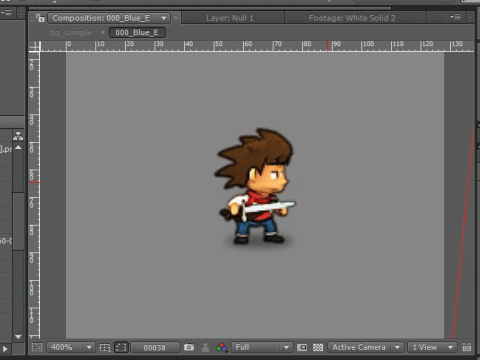Switch to the Layer: Null 1 tab
The image size is (480, 360).
point(230,18)
